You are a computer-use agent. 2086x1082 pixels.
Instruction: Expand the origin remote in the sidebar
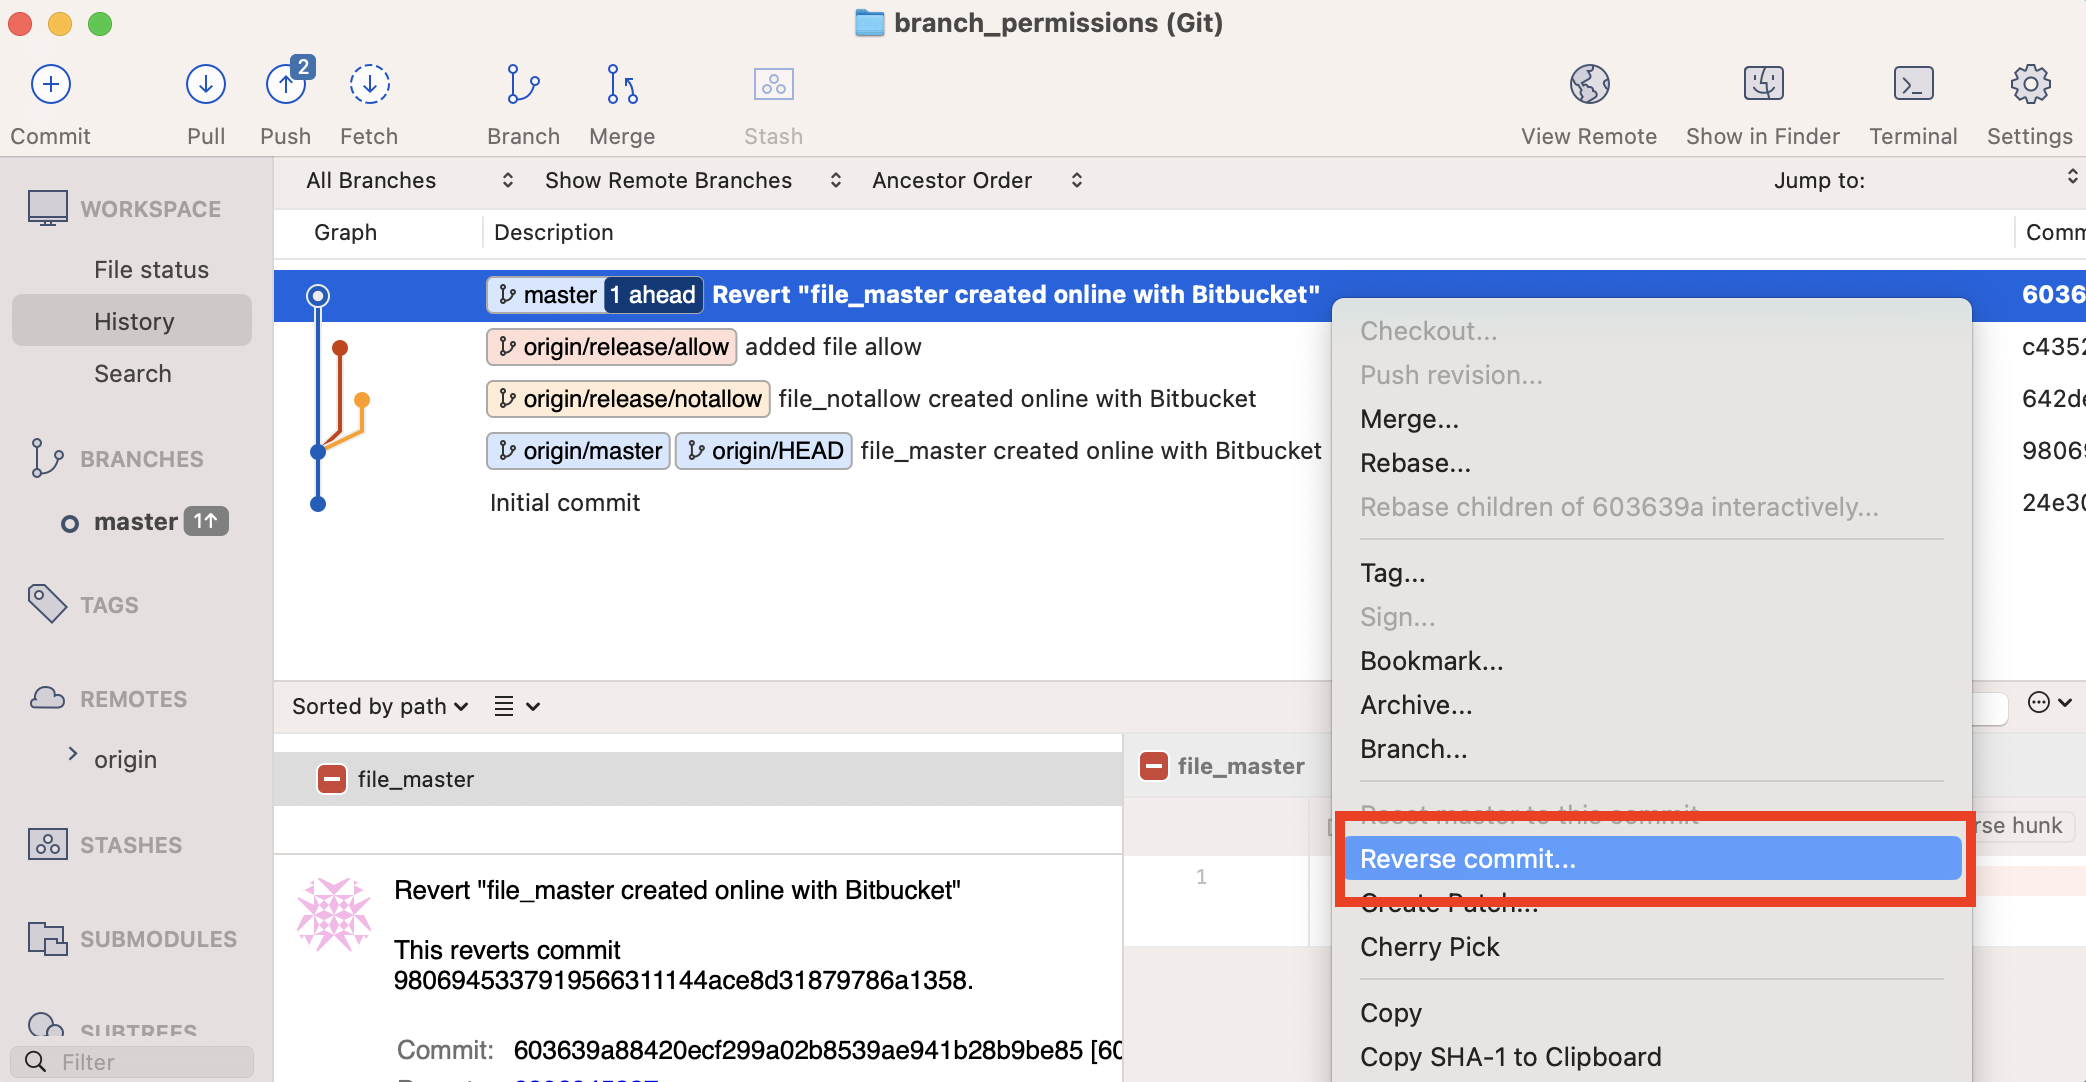pos(72,754)
